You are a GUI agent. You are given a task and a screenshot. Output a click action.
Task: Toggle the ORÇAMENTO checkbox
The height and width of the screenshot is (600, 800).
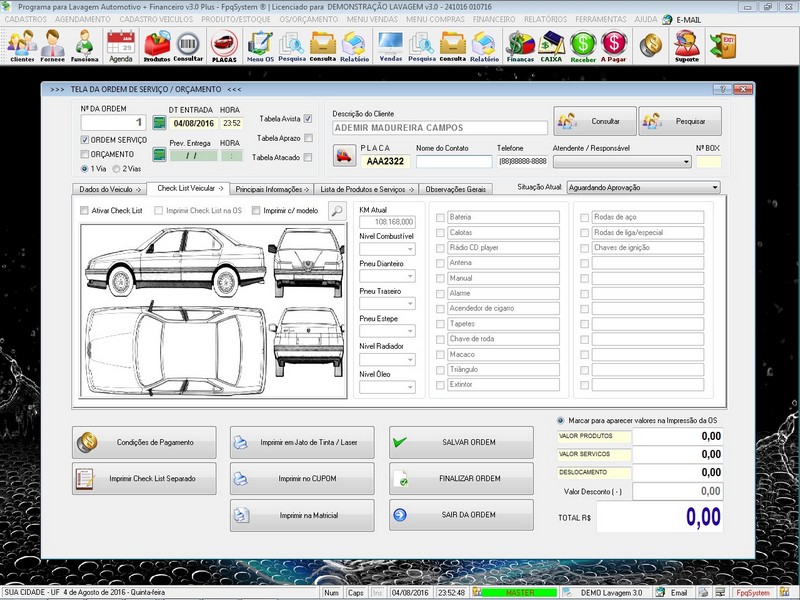pyautogui.click(x=85, y=155)
